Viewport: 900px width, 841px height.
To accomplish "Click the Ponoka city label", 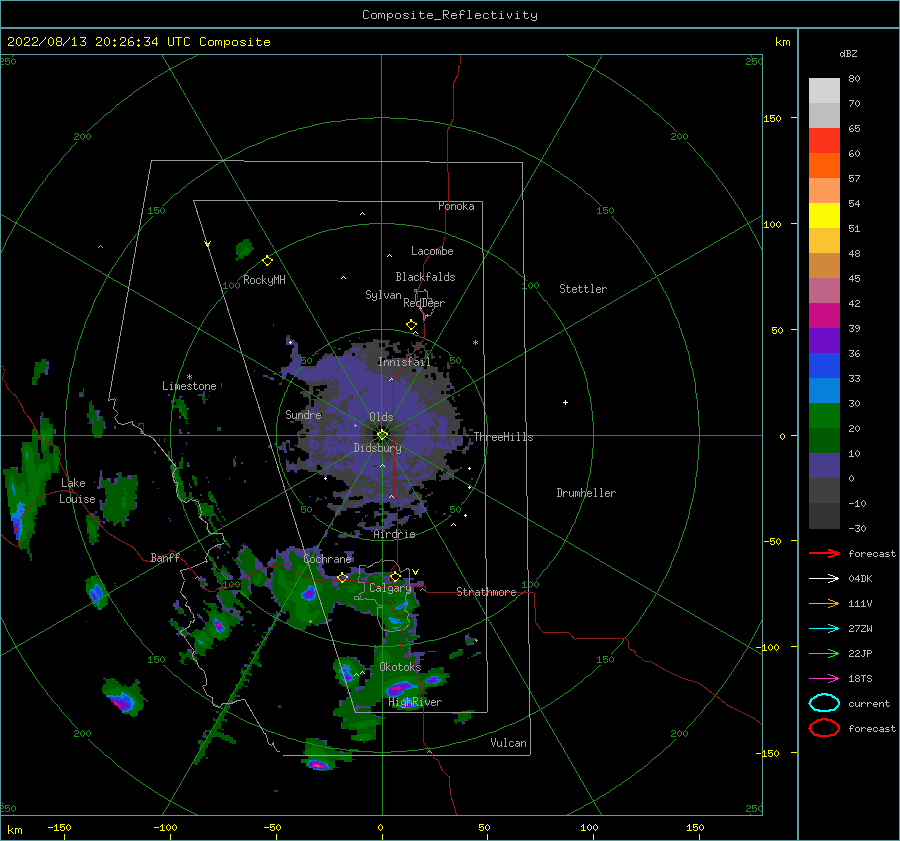I will 456,206.
